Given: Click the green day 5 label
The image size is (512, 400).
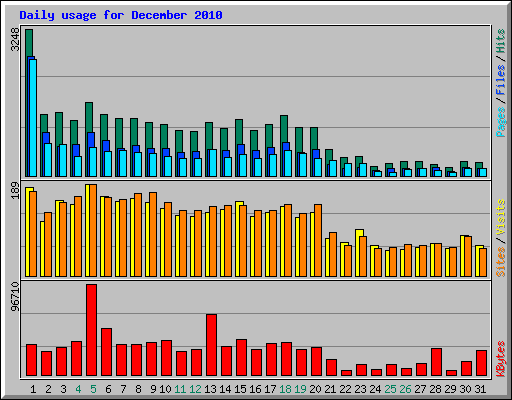Looking at the screenshot, I should tap(93, 389).
